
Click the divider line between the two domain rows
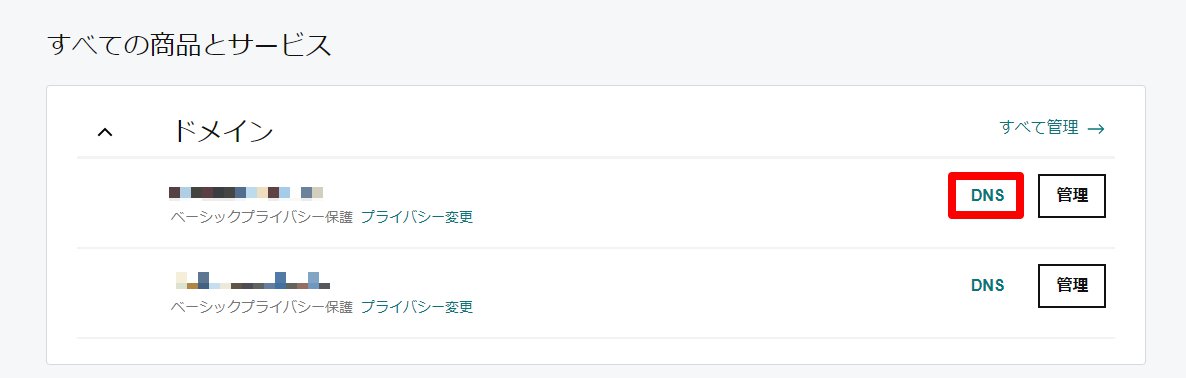[x=596, y=248]
